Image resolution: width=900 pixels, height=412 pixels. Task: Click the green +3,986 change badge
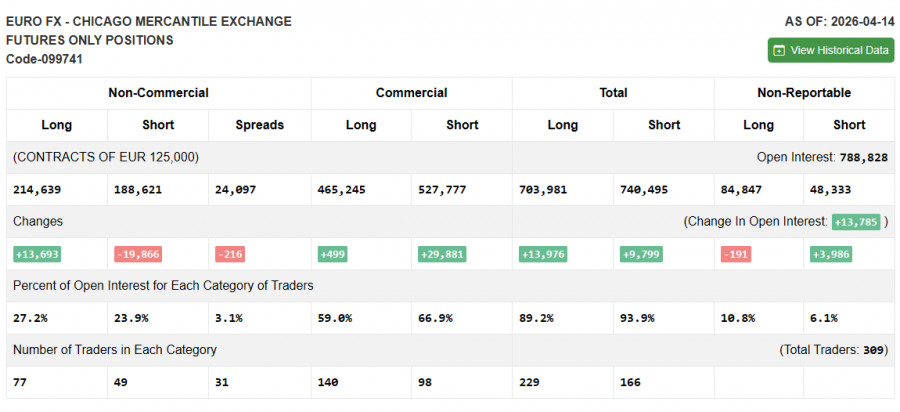pos(834,254)
